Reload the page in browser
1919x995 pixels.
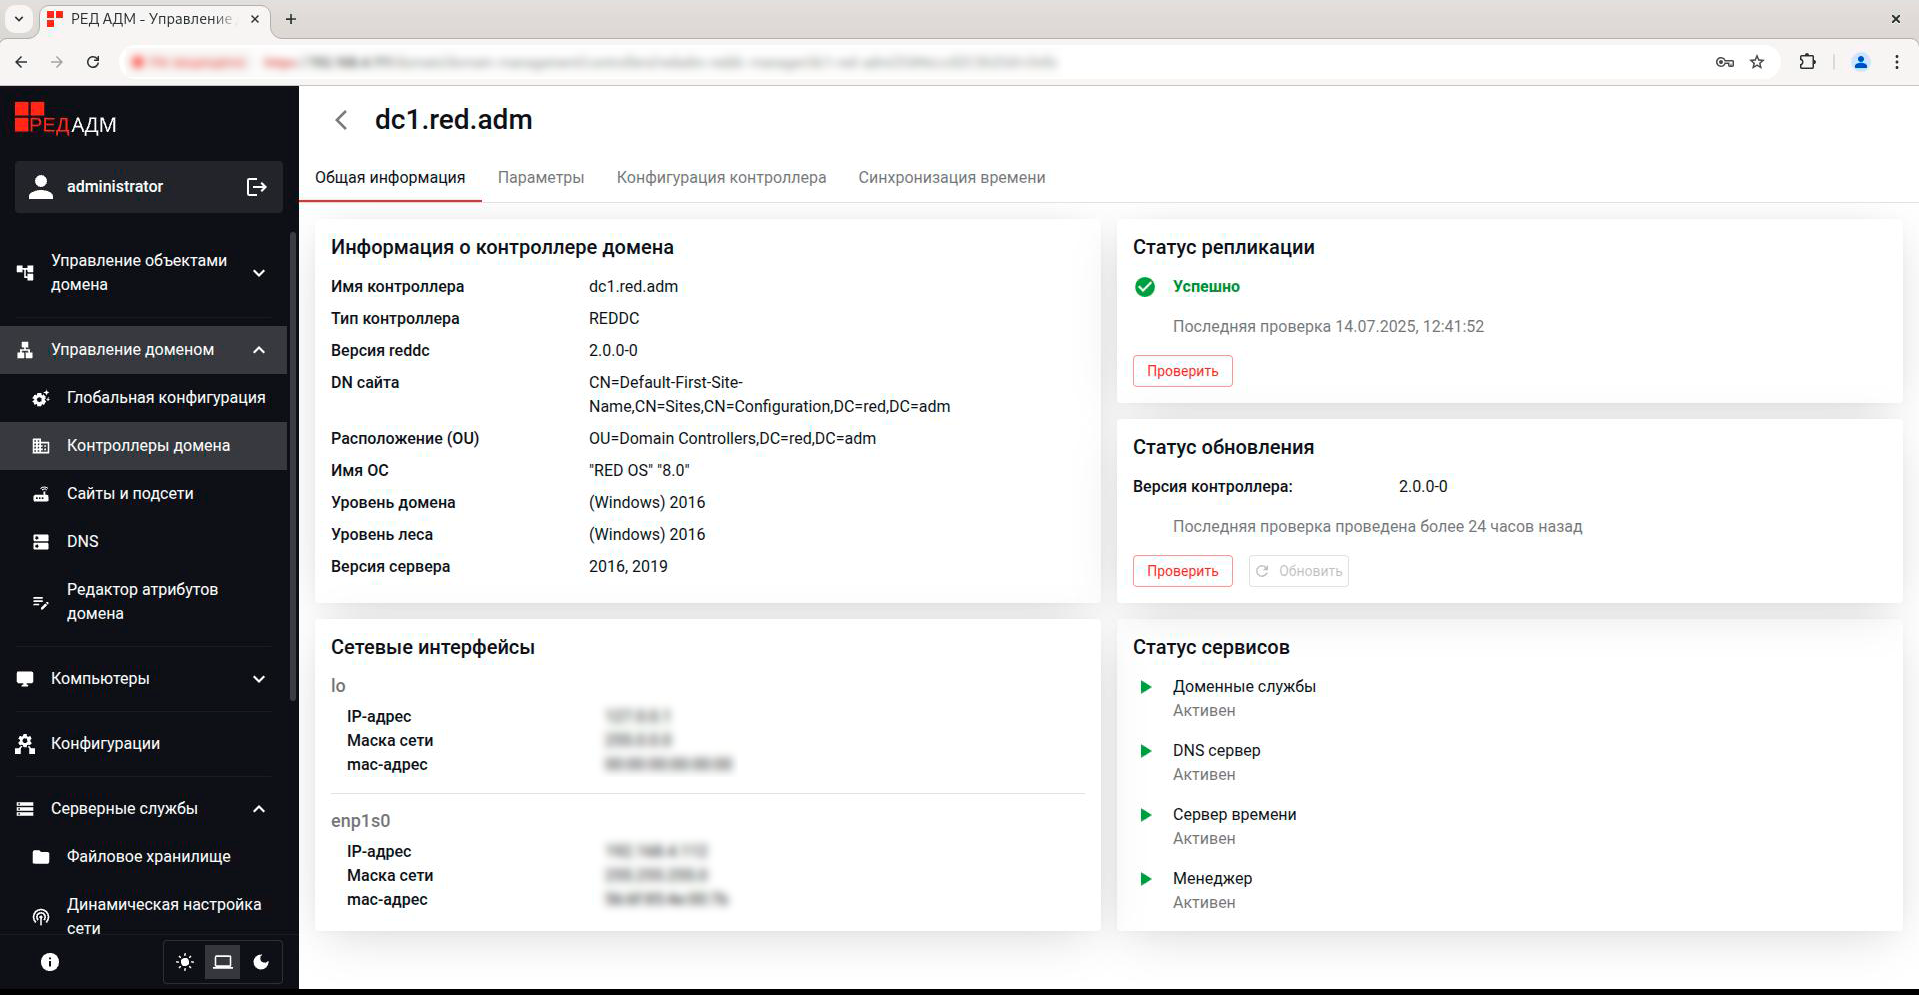[x=93, y=62]
